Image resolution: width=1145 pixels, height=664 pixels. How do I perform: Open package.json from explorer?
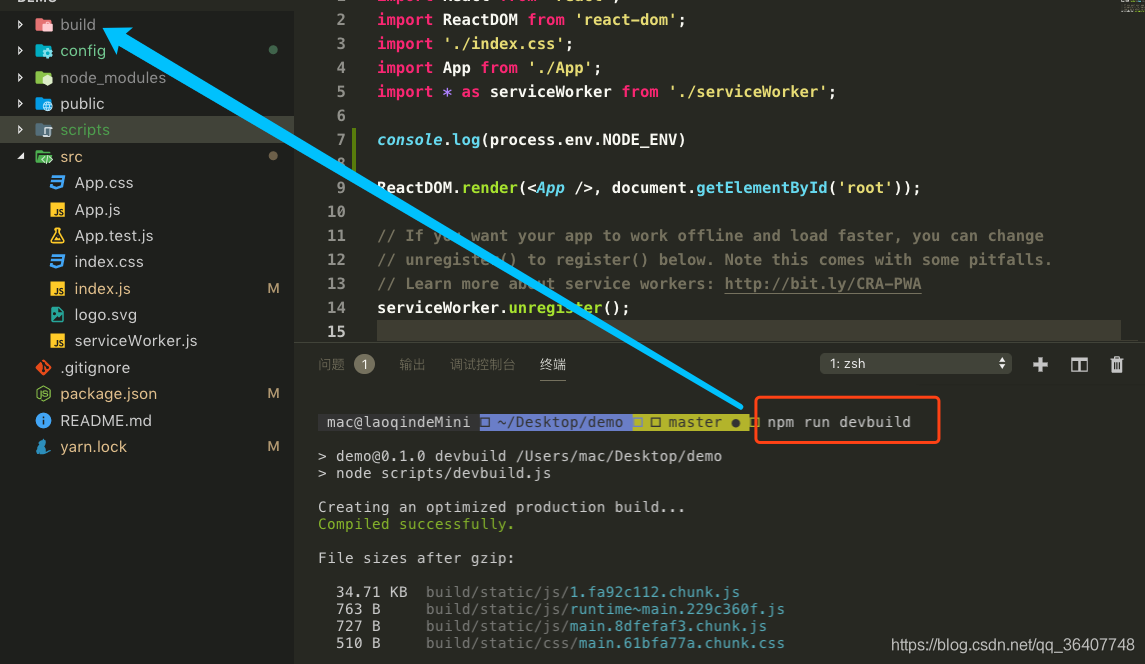[108, 394]
